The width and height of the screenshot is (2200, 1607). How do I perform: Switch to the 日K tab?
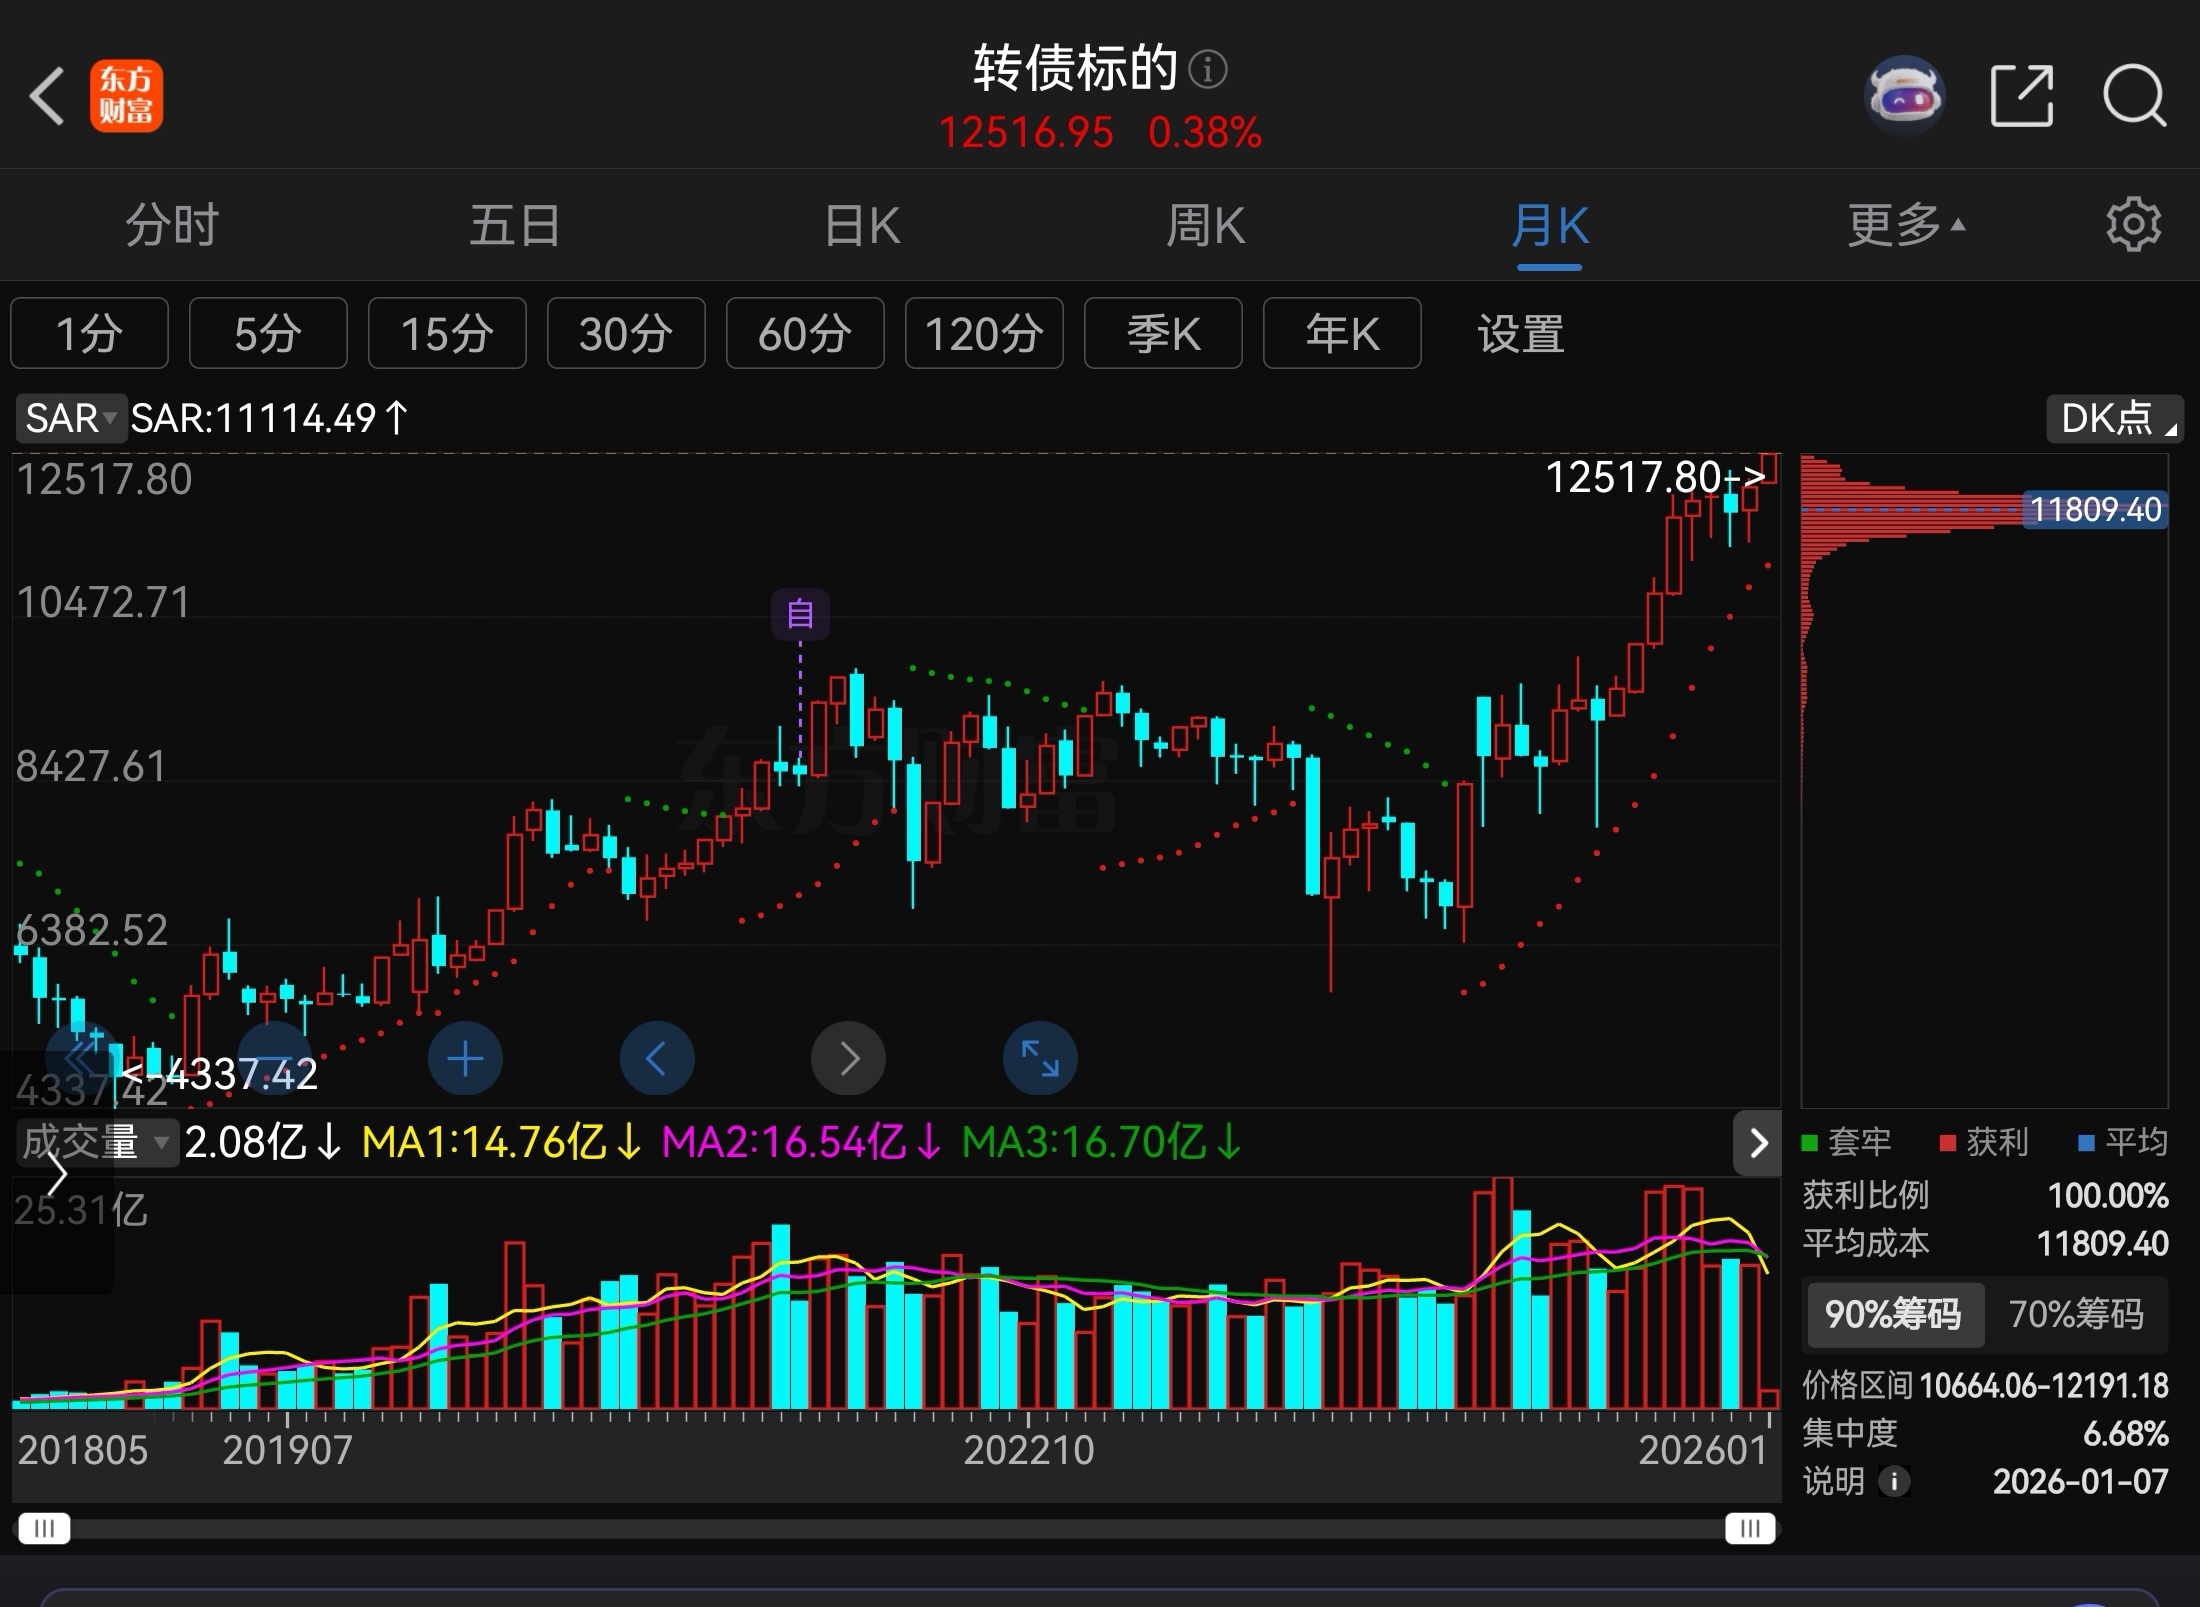point(862,225)
